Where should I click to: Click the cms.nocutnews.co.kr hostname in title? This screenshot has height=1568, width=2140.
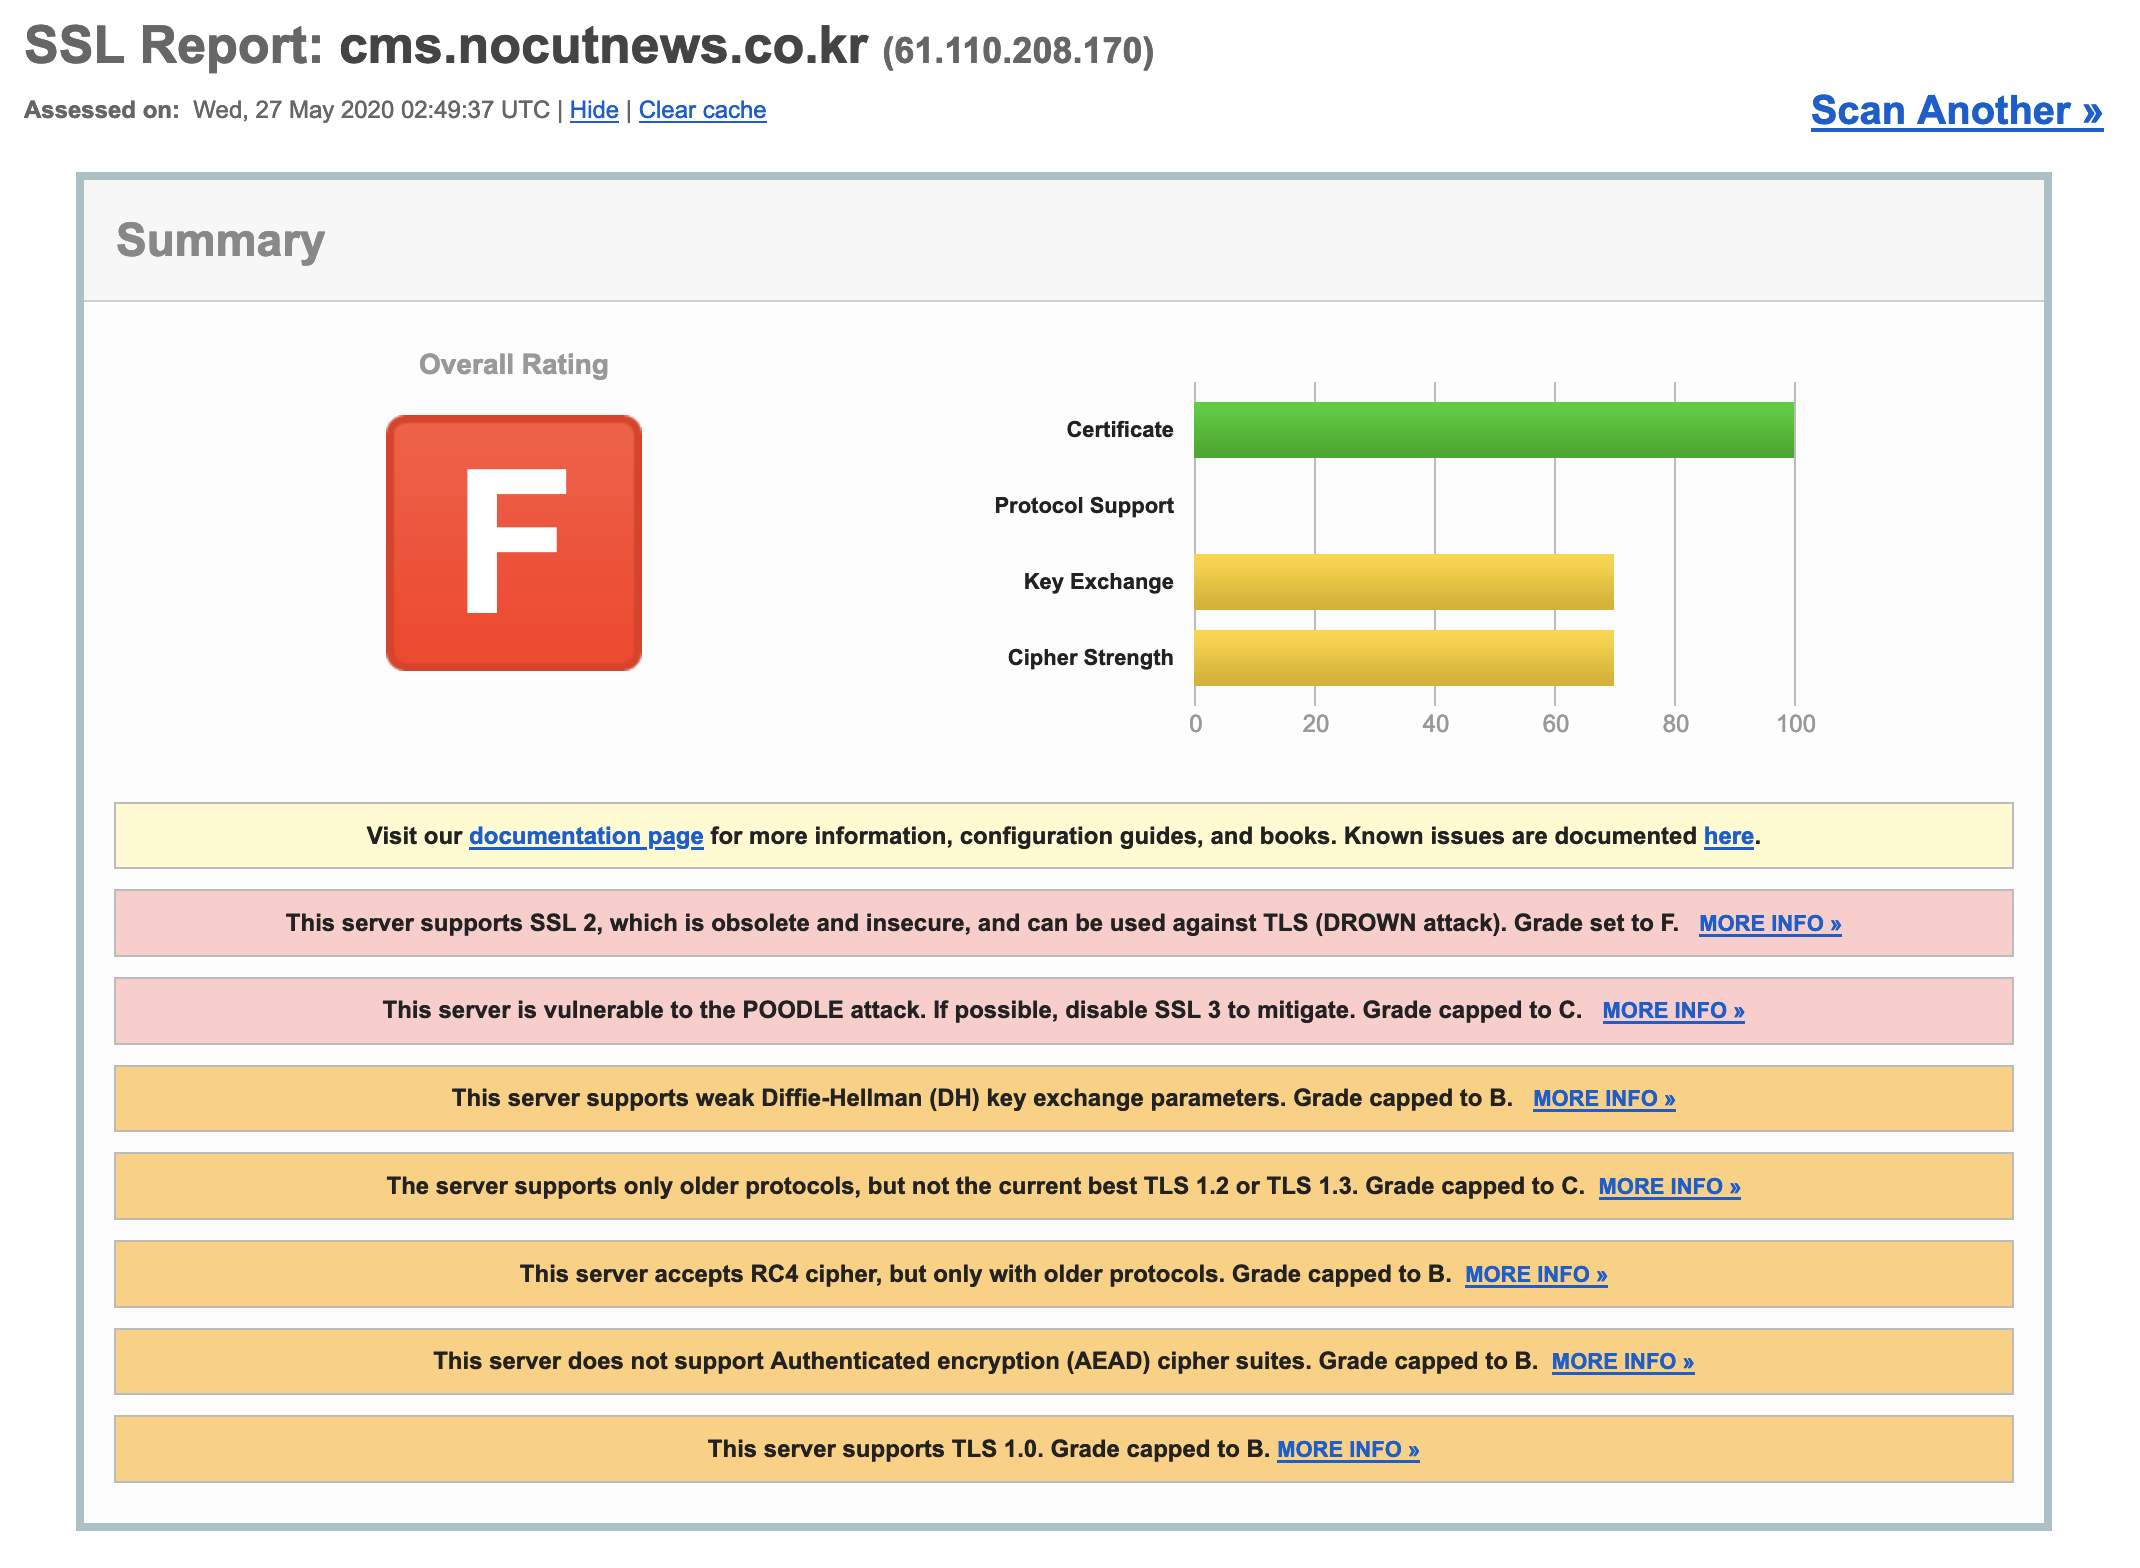603,46
